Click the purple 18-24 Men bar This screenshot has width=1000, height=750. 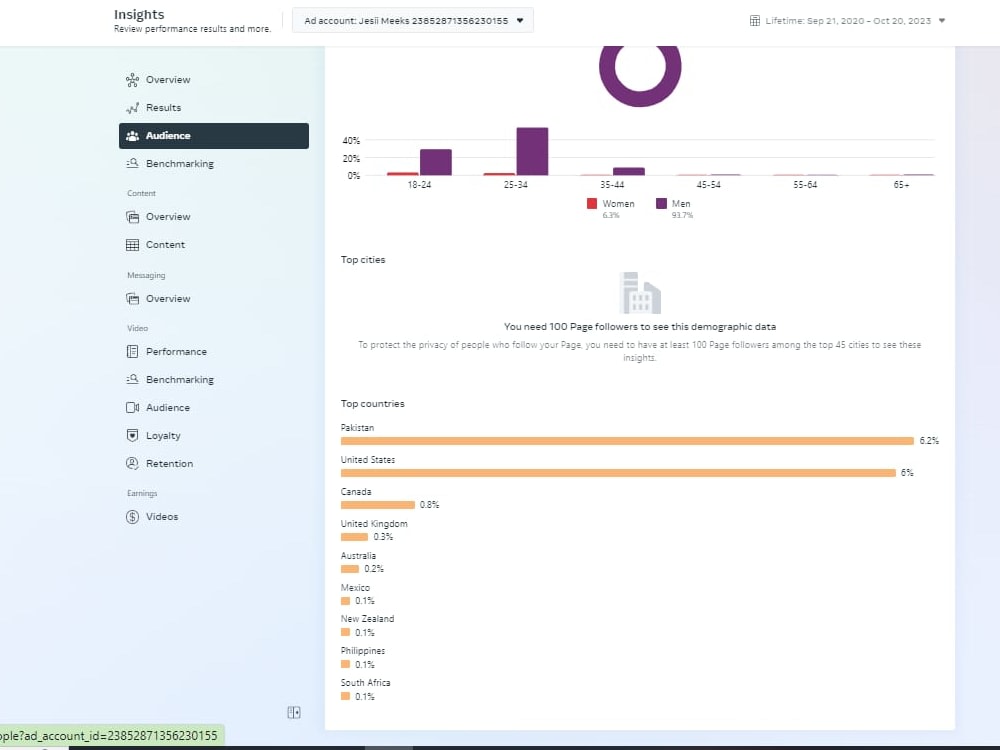436,163
